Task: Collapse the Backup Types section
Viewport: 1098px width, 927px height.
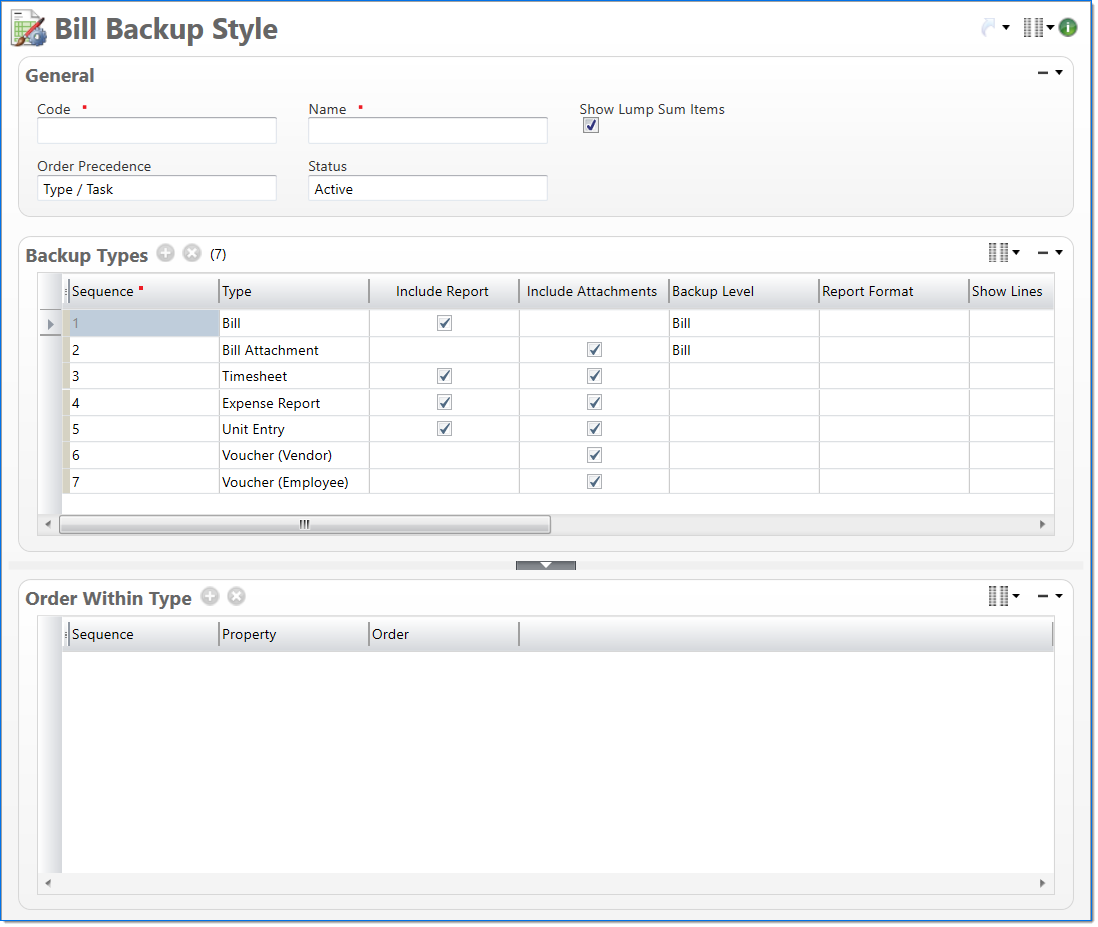Action: [1043, 253]
